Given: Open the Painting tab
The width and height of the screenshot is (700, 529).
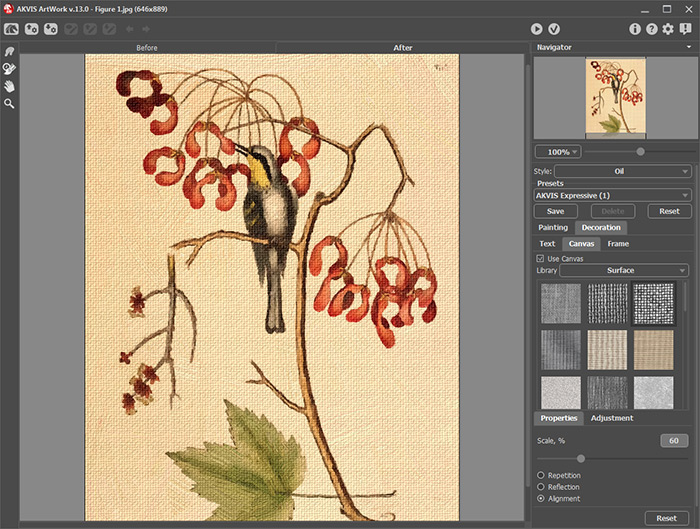Looking at the screenshot, I should [553, 227].
